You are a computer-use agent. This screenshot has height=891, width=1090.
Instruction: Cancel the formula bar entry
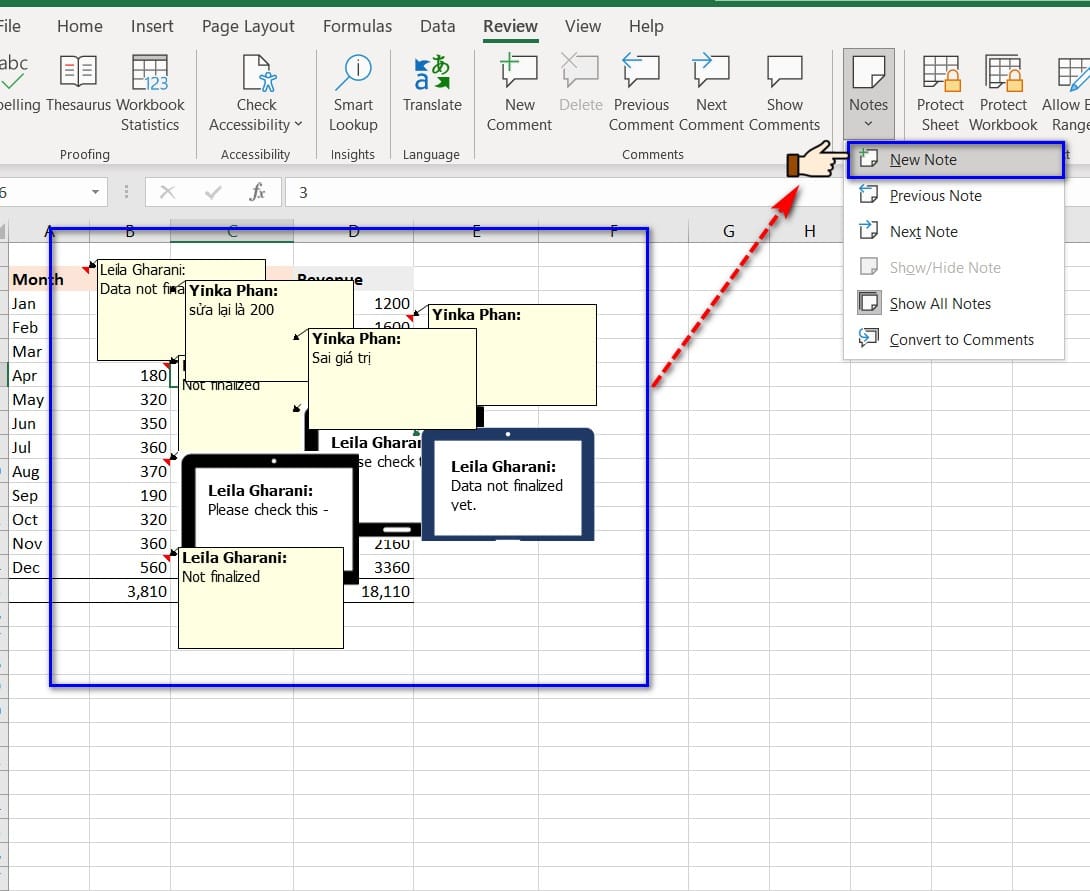tap(168, 192)
